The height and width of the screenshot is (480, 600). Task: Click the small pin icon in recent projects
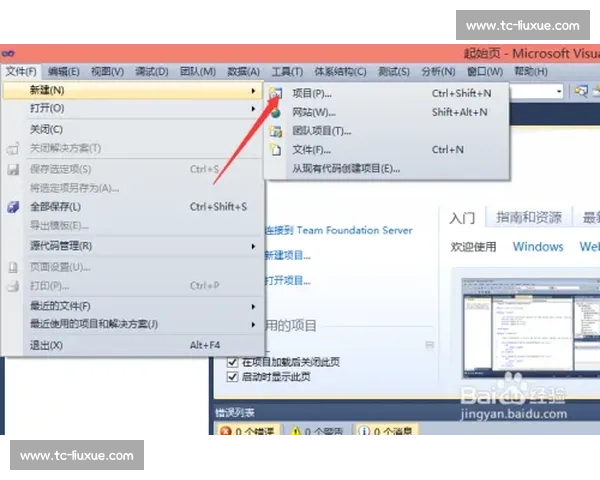[x=430, y=345]
